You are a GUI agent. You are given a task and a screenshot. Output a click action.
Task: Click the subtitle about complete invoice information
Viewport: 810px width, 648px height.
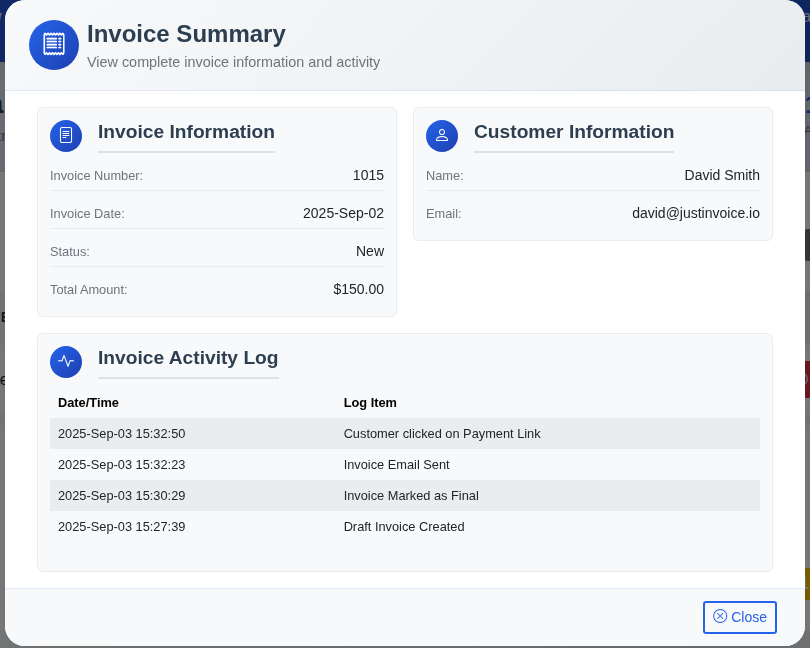point(233,62)
